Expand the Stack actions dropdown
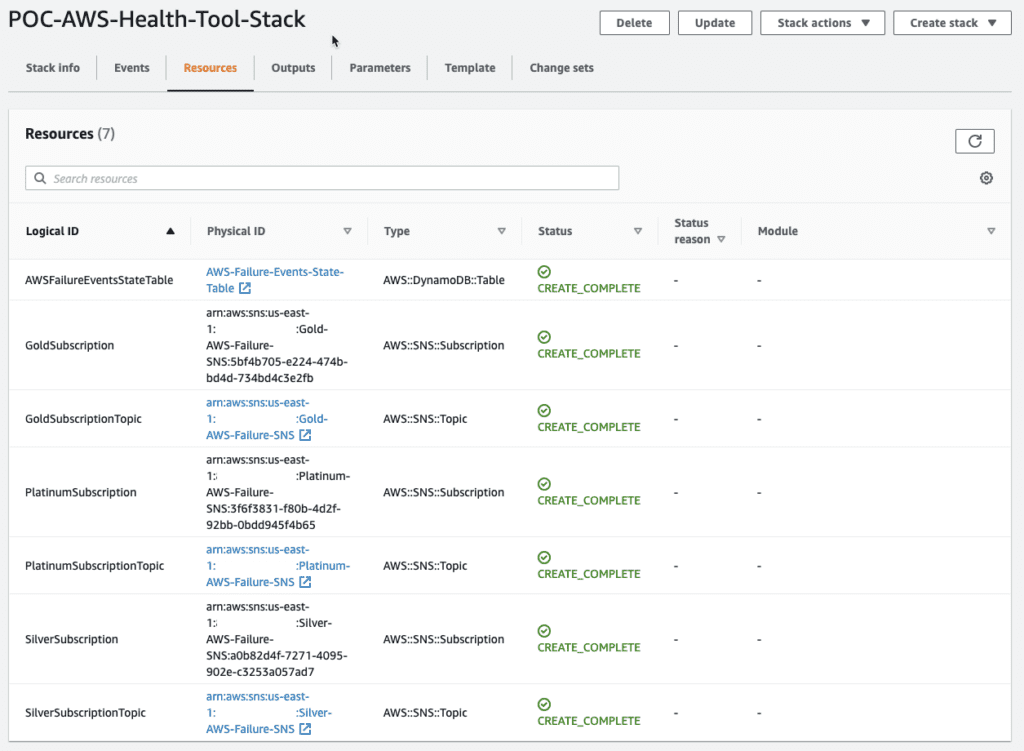This screenshot has width=1024, height=751. click(x=822, y=23)
